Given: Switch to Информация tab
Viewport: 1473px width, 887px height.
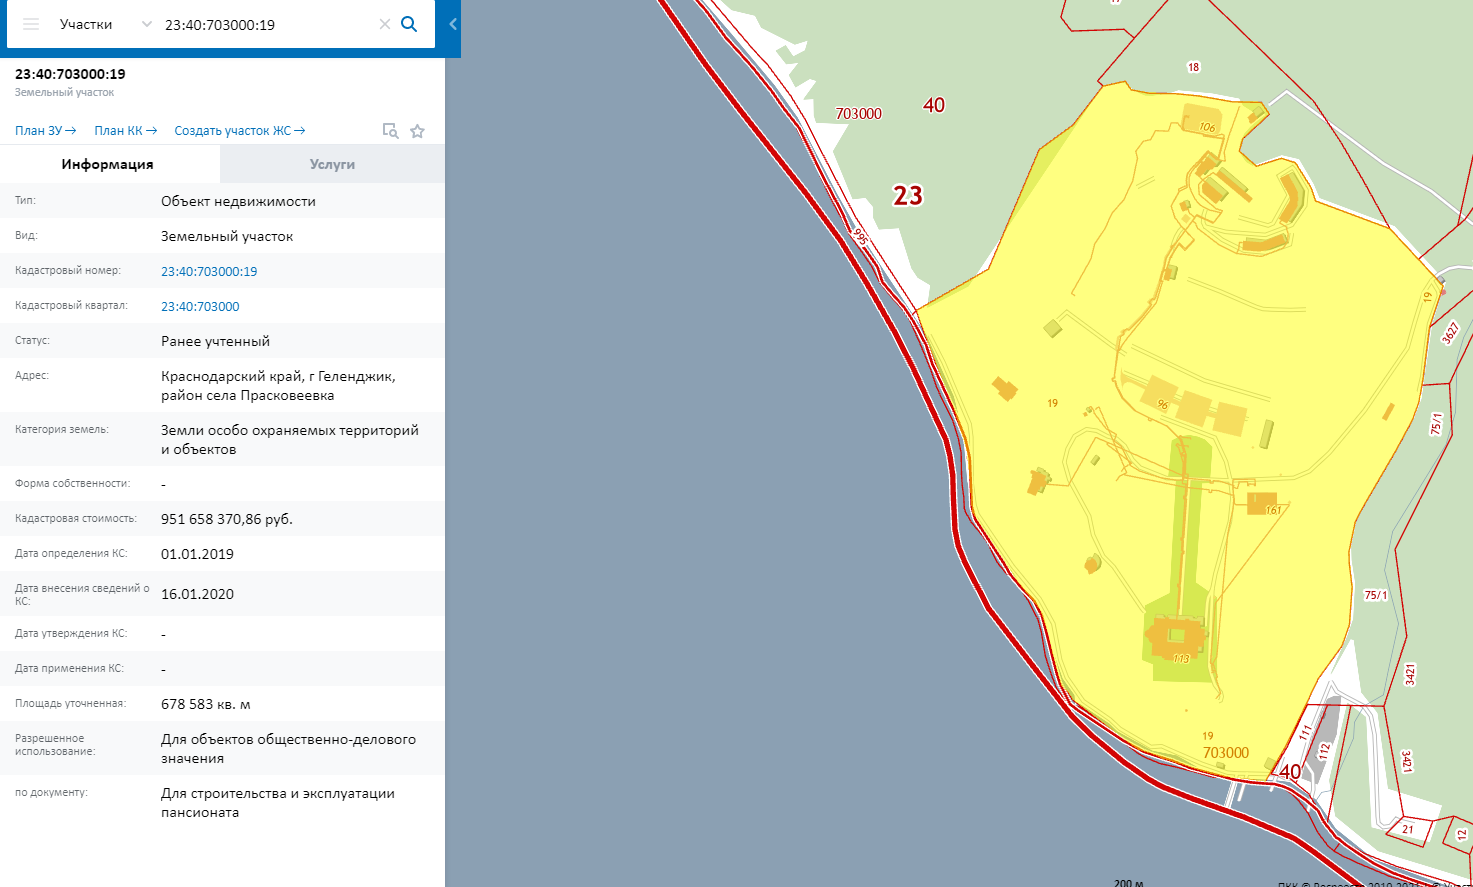Looking at the screenshot, I should point(108,164).
